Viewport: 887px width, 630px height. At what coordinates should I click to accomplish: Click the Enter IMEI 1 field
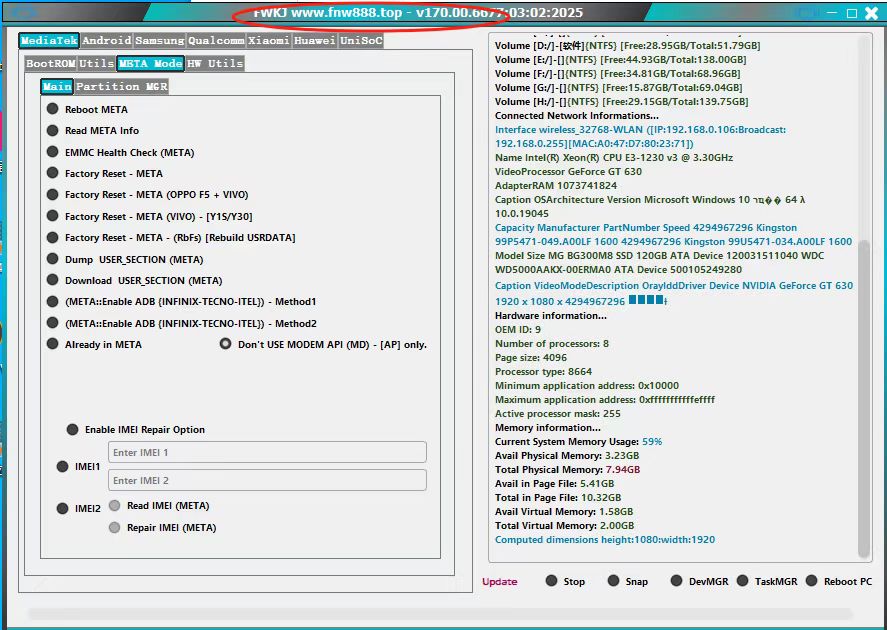point(267,452)
